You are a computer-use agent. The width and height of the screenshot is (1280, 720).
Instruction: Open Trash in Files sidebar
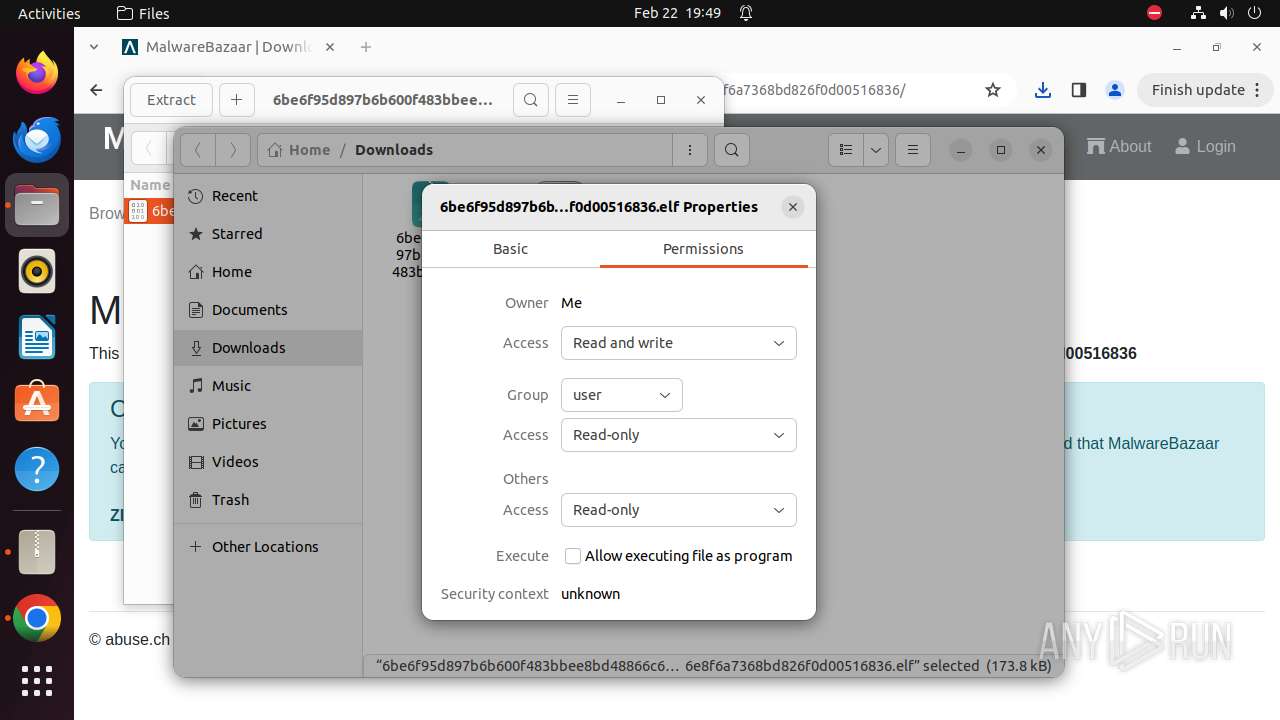pos(268,500)
